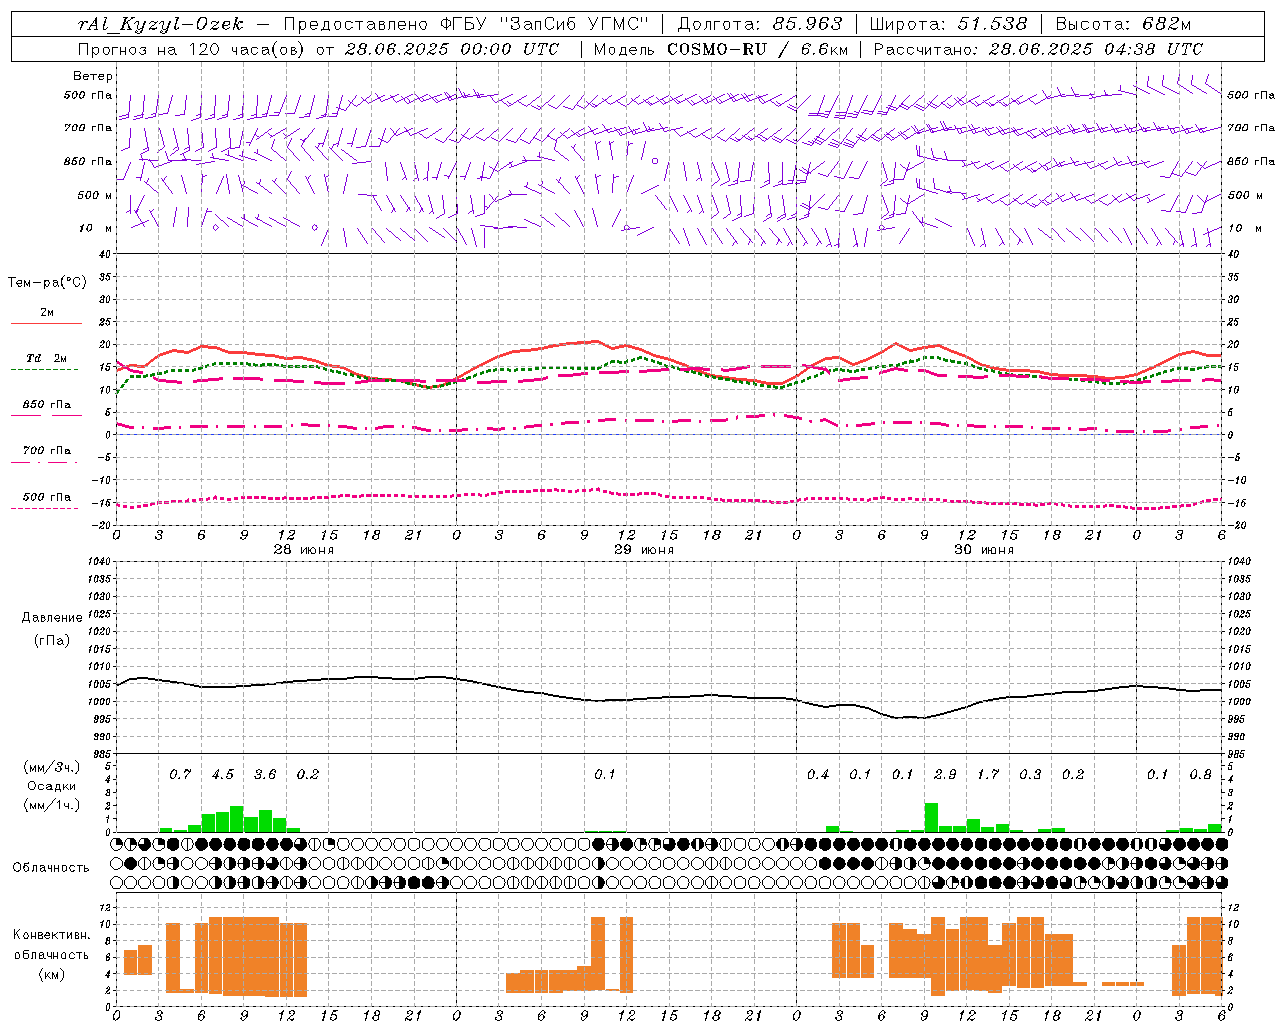Select the 3.6 precipitation total value

pyautogui.click(x=265, y=775)
